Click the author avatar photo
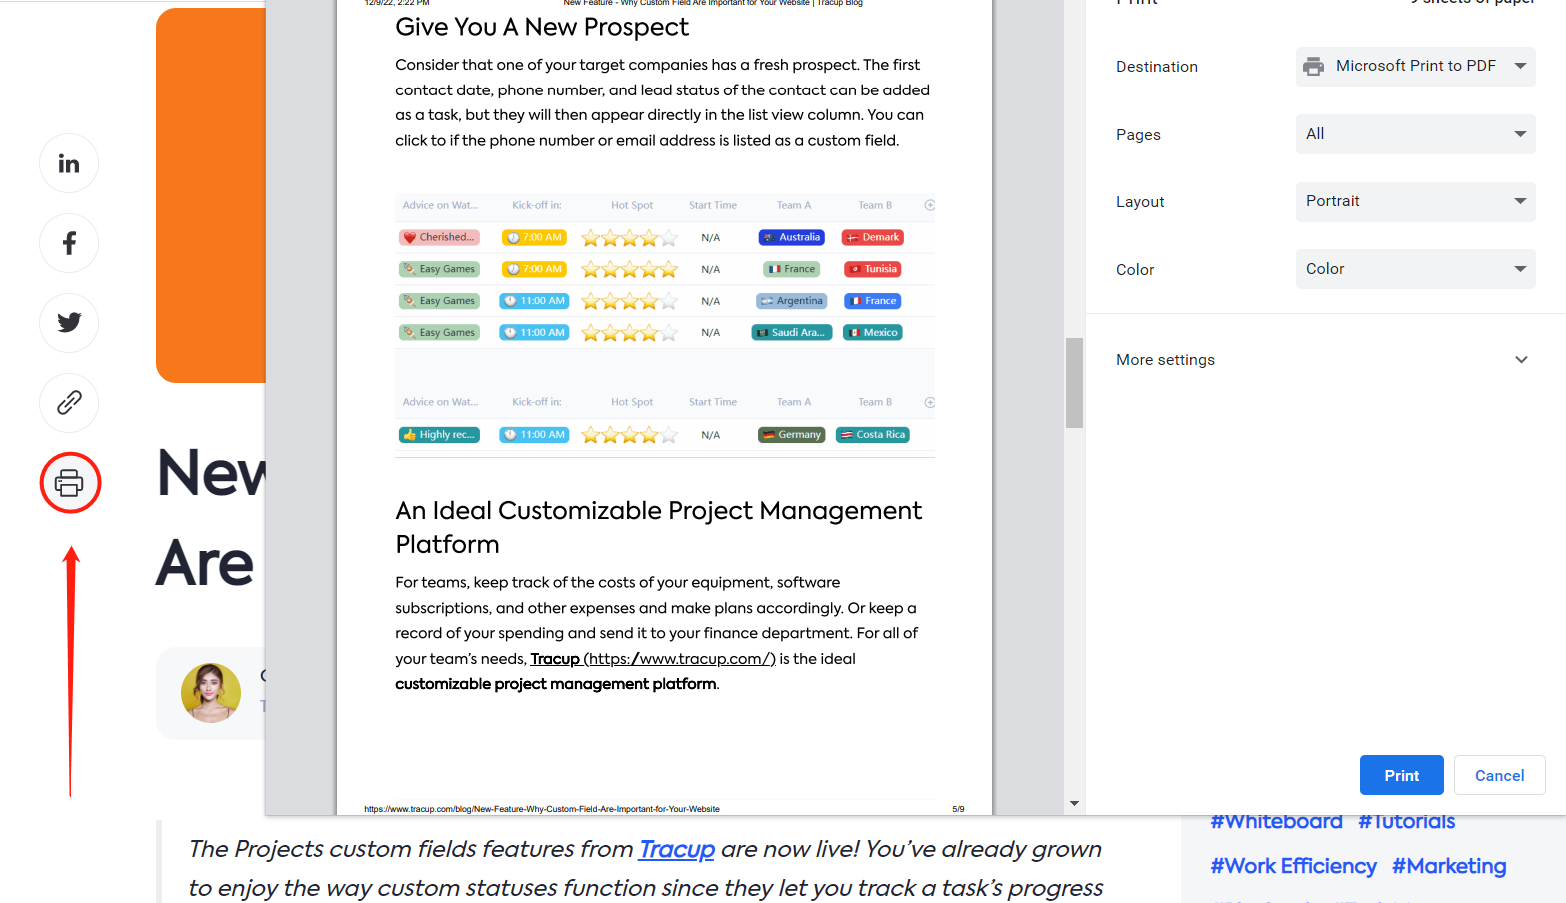 click(211, 692)
